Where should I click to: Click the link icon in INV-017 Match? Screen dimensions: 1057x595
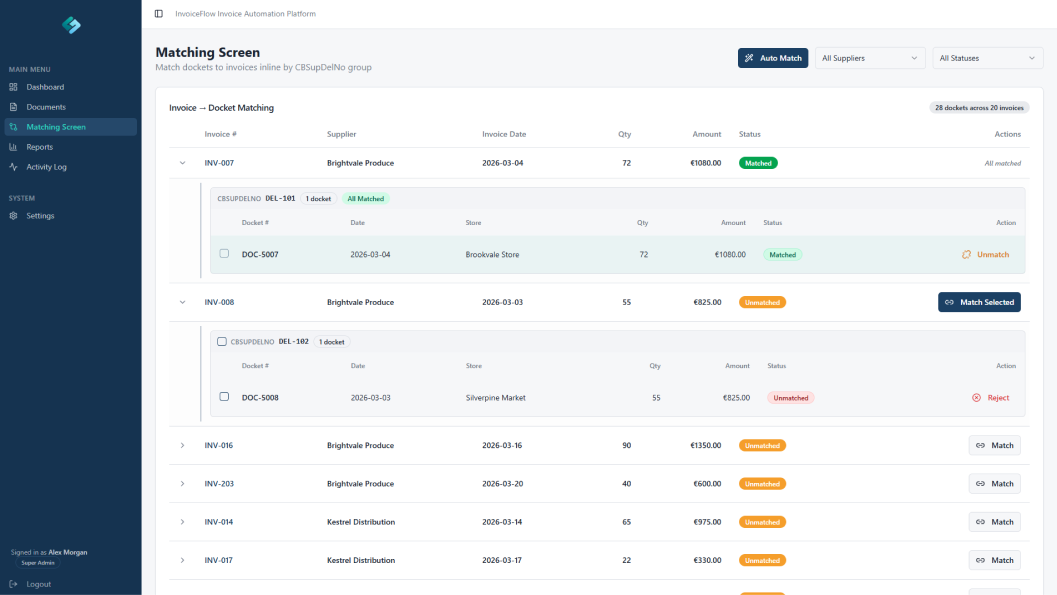coord(980,561)
